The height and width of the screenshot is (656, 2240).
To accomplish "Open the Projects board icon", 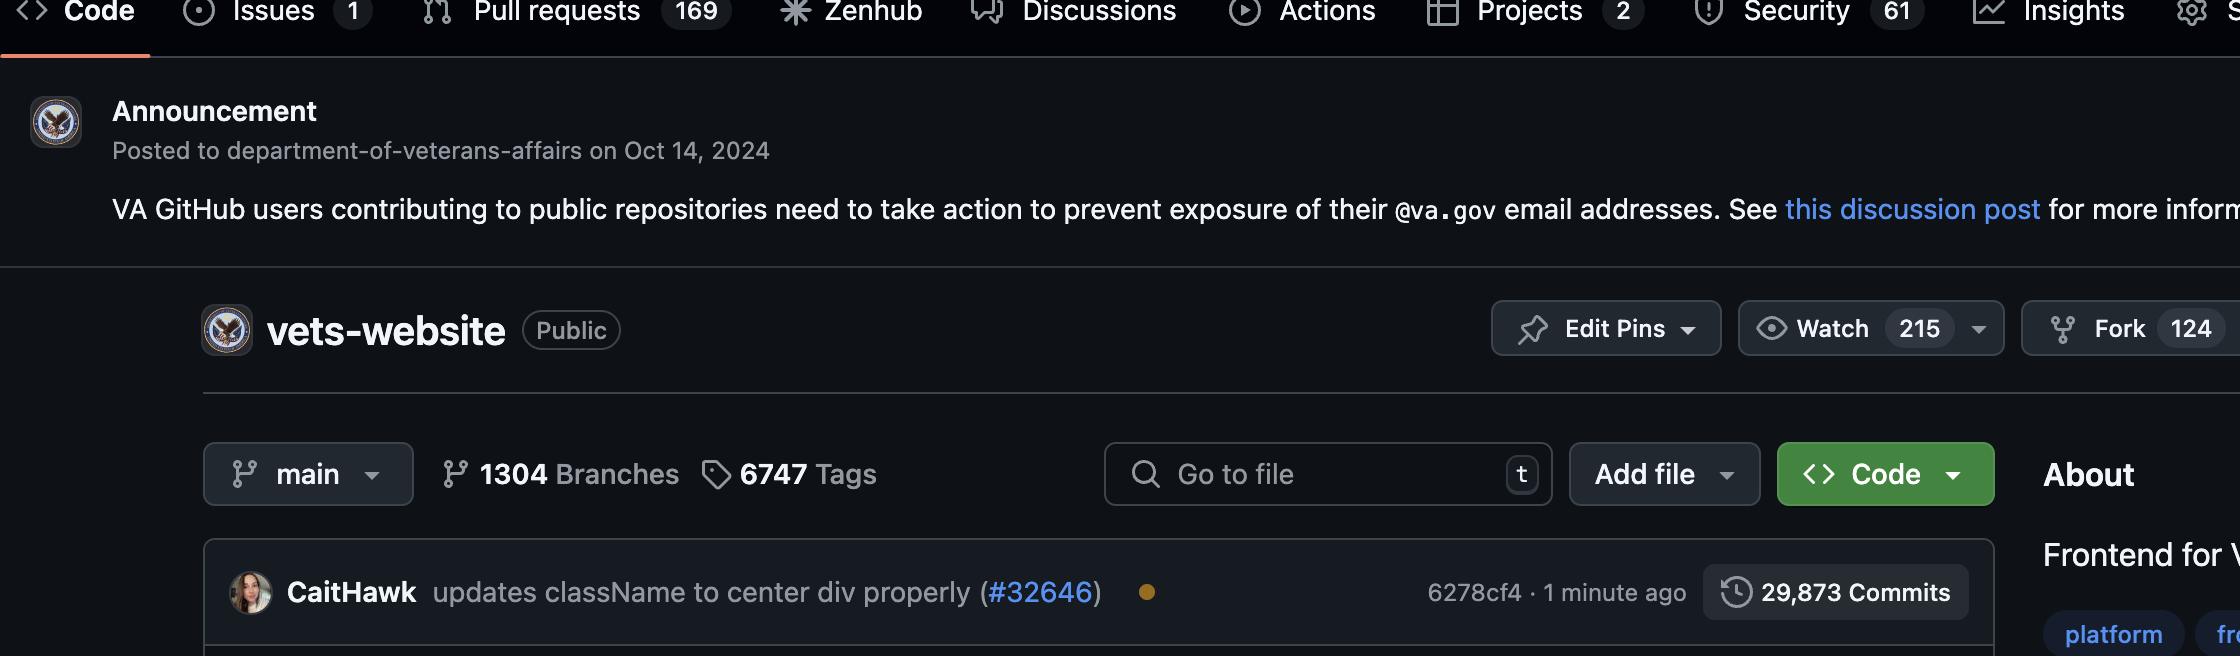I will (x=1443, y=13).
